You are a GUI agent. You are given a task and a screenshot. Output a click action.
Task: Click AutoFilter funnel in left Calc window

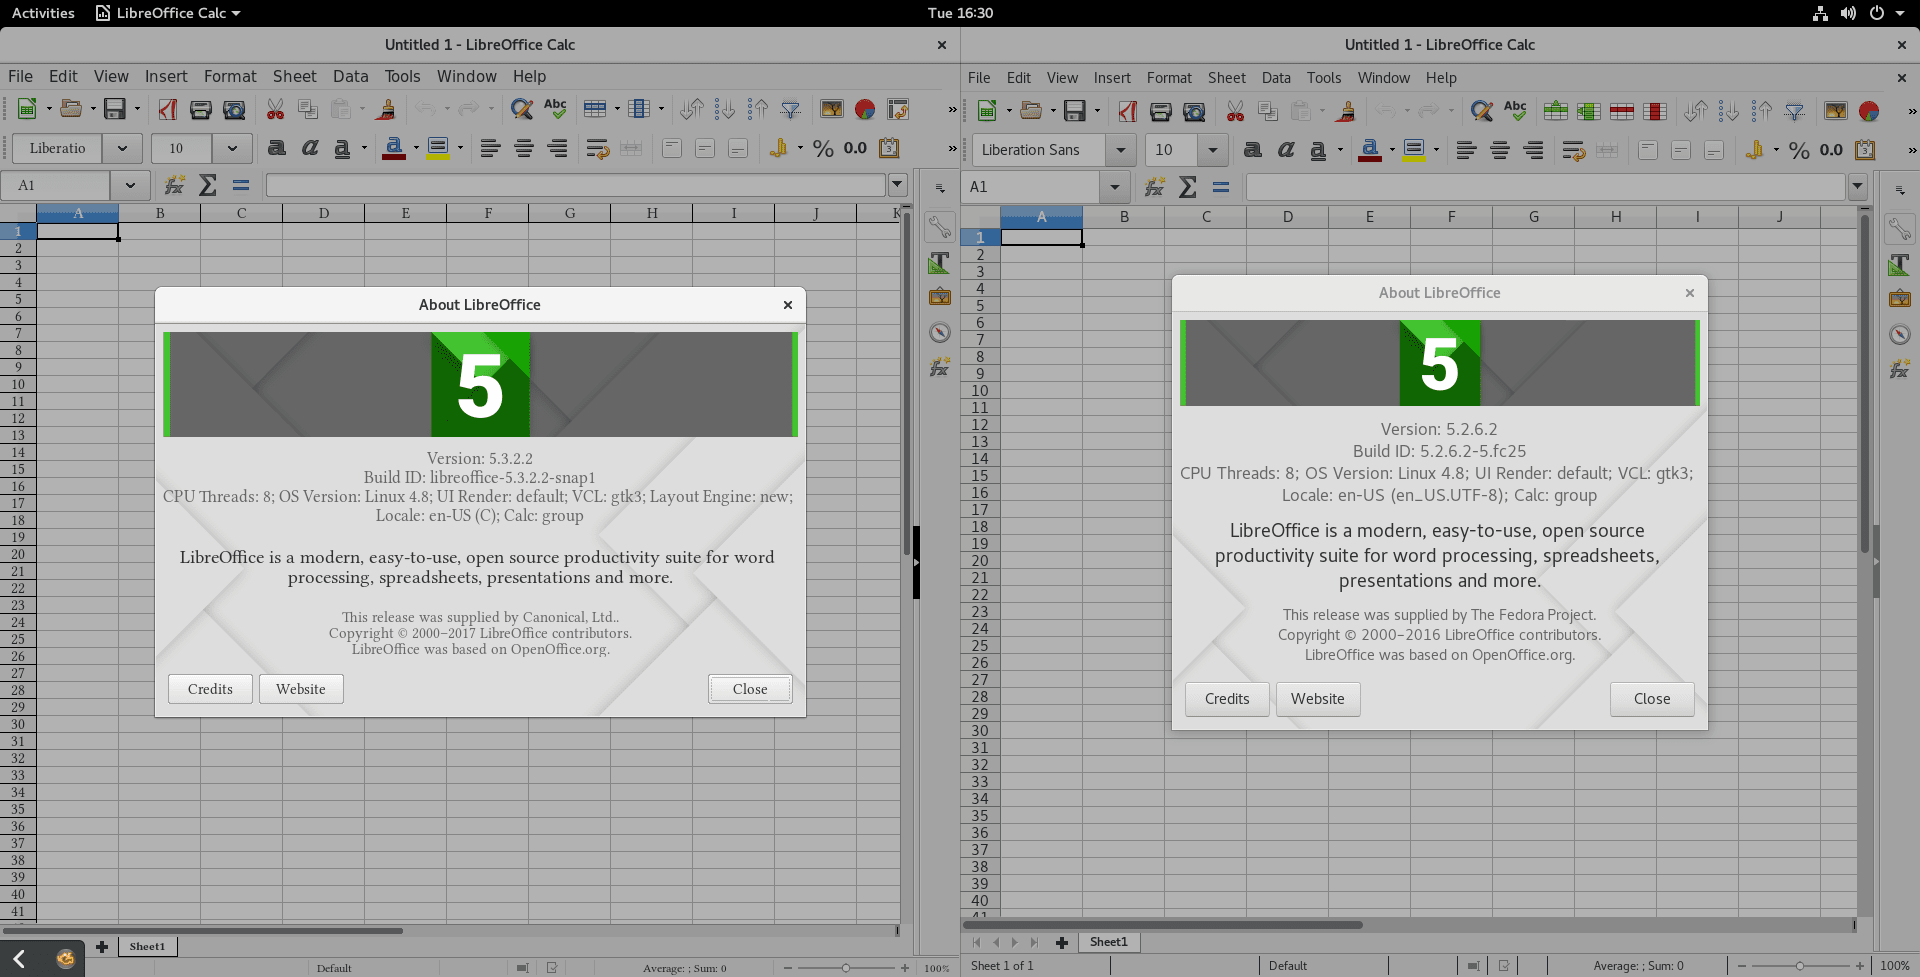(791, 109)
